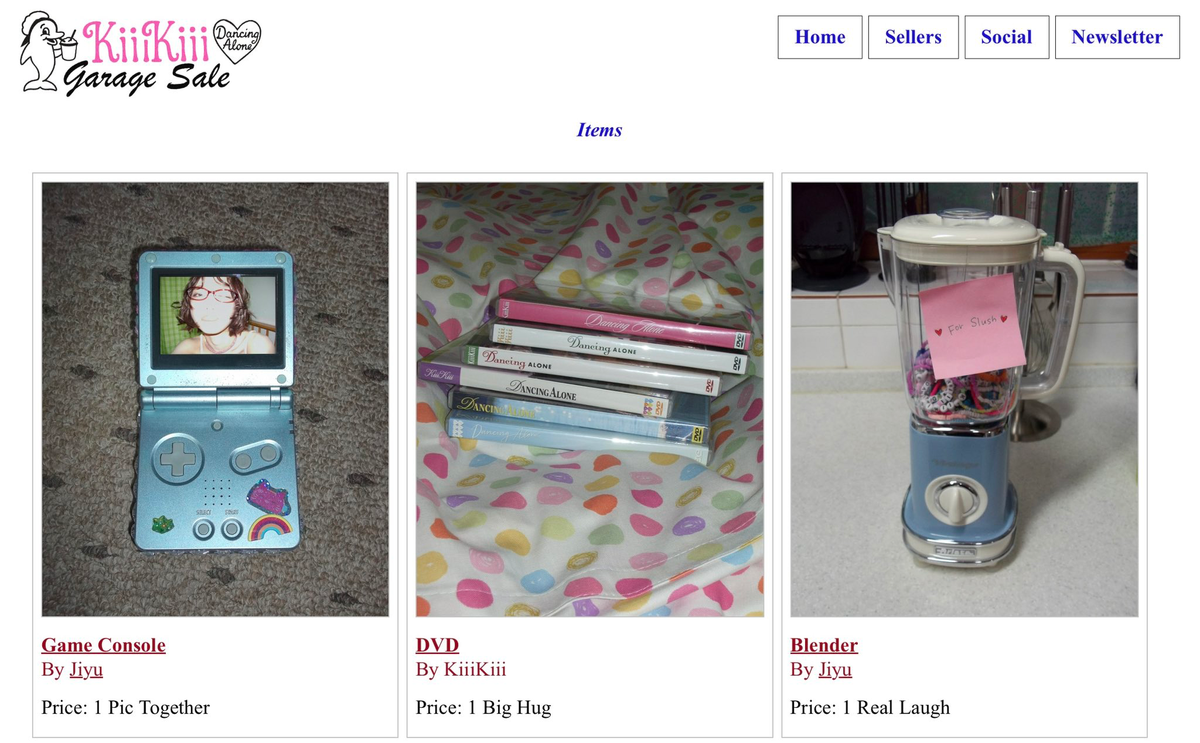Open the Social navigation item
The image size is (1200, 743).
coord(1006,37)
